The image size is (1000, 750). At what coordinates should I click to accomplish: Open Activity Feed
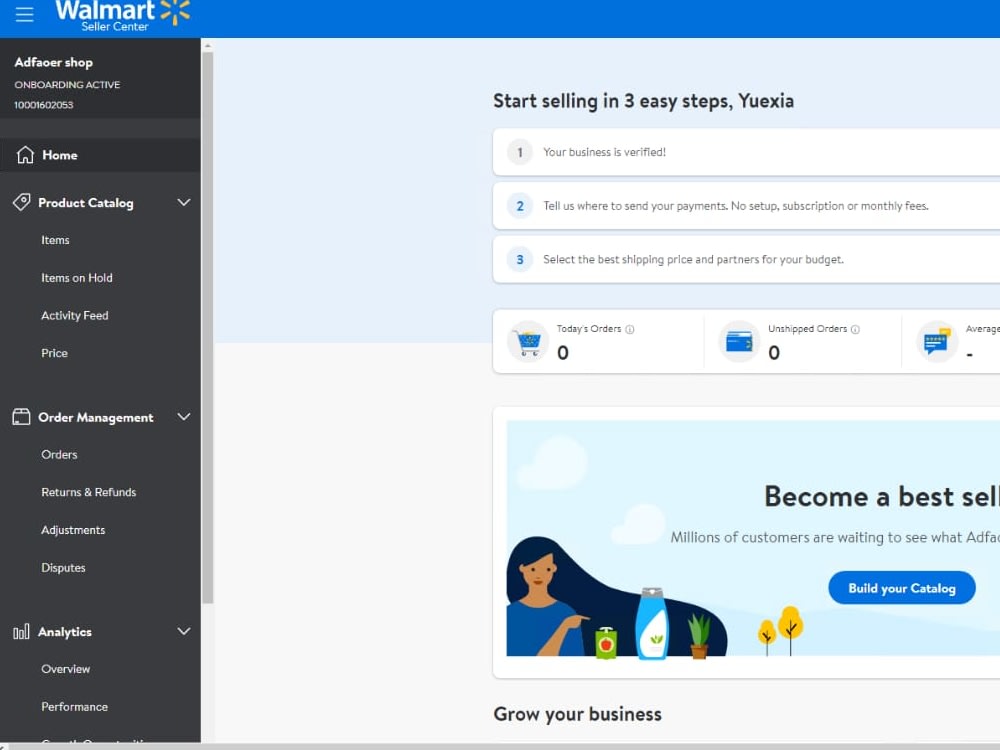[x=75, y=316]
